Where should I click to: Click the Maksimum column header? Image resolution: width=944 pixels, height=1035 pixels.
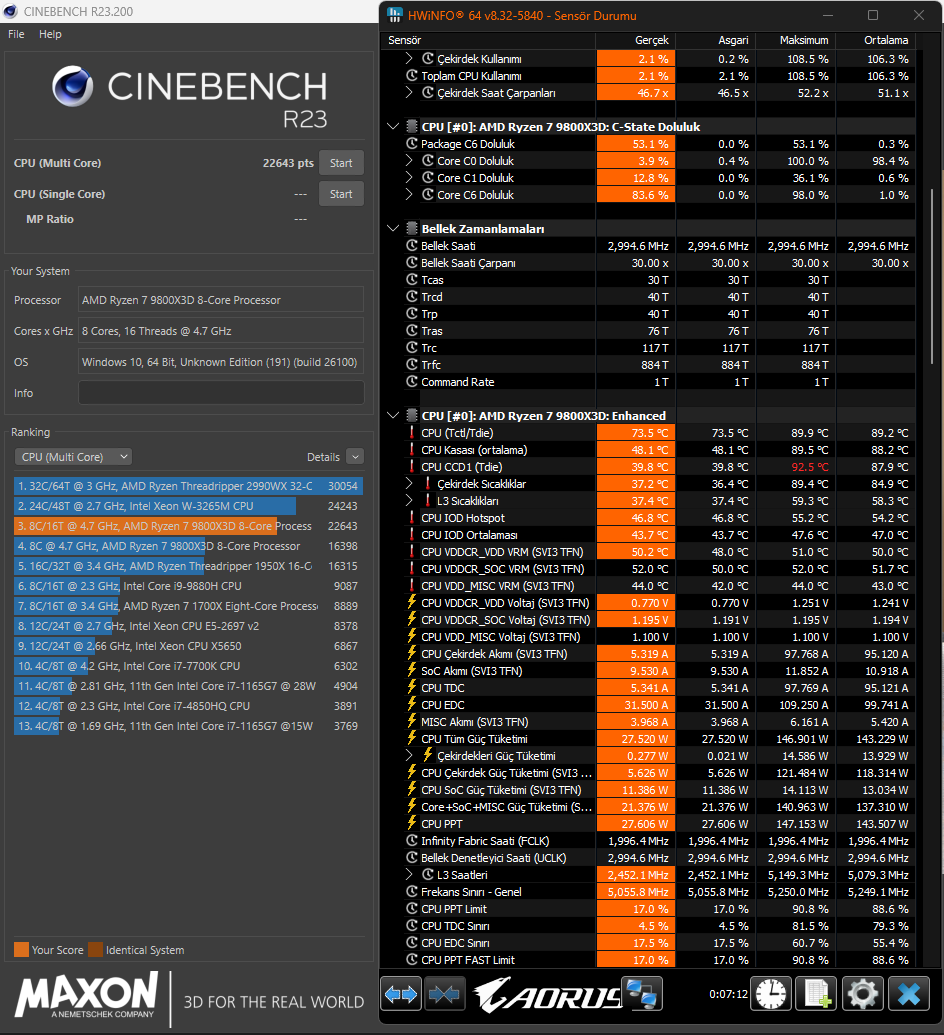click(795, 40)
